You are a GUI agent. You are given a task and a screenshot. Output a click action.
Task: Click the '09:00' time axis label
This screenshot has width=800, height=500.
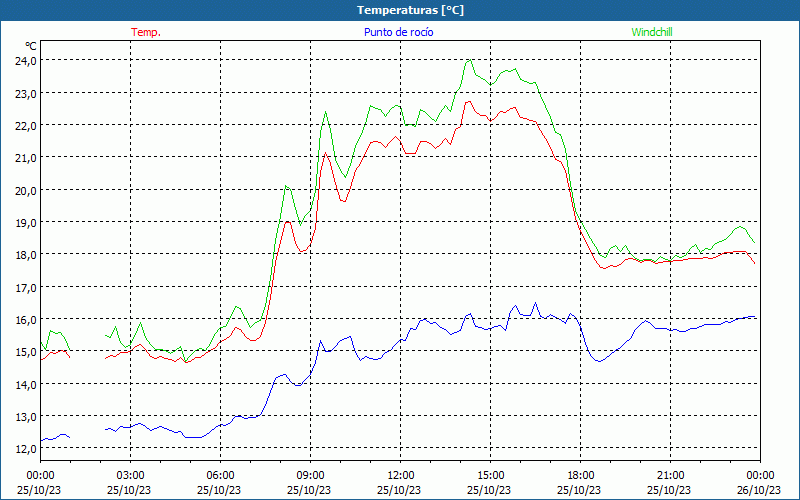pyautogui.click(x=310, y=476)
